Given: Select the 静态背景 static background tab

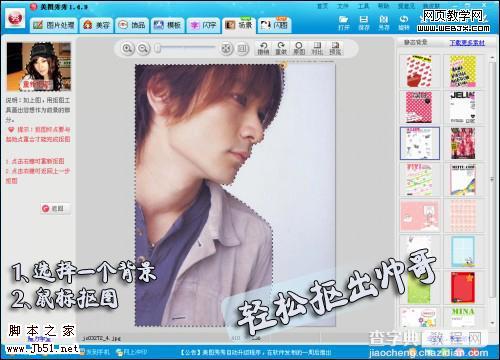Looking at the screenshot, I should pos(416,42).
